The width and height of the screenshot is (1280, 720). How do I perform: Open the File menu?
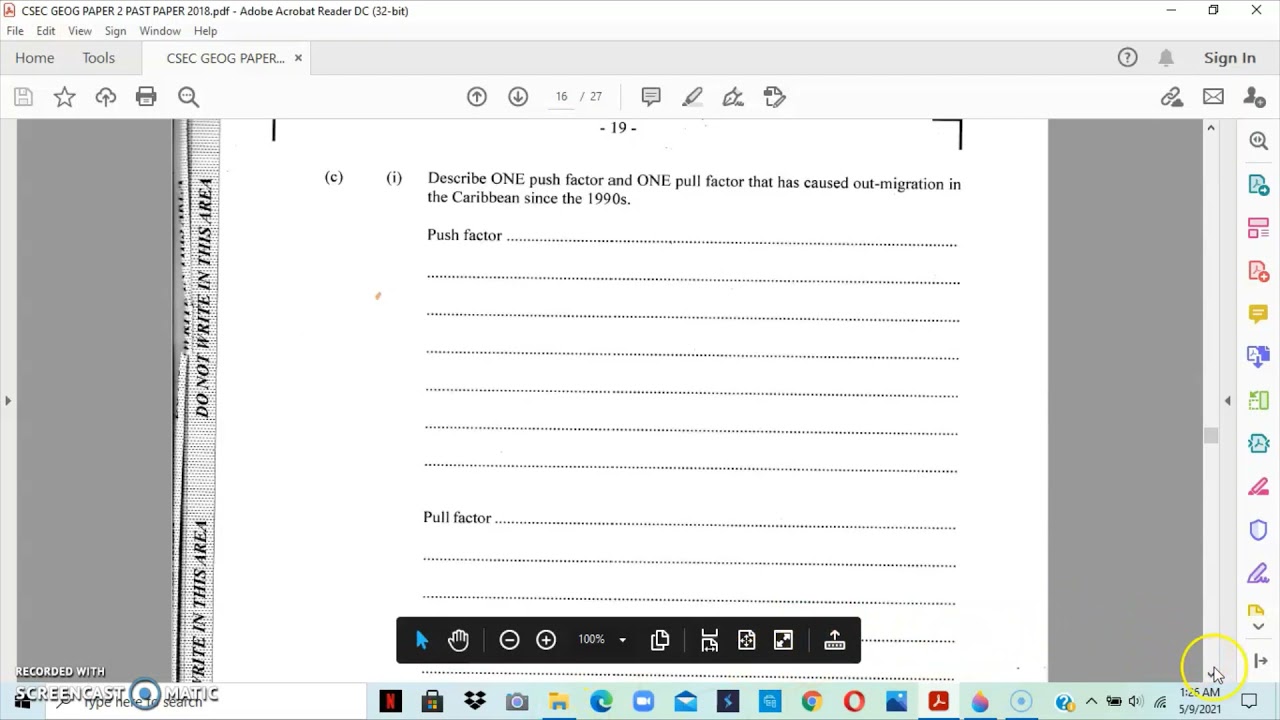(x=15, y=31)
